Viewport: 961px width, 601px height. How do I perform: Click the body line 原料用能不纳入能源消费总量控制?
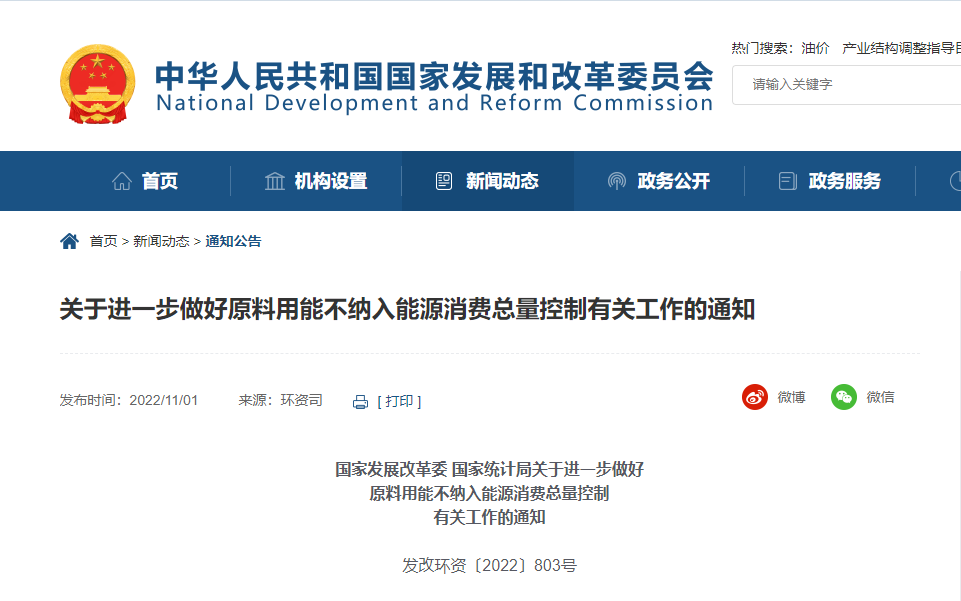489,494
